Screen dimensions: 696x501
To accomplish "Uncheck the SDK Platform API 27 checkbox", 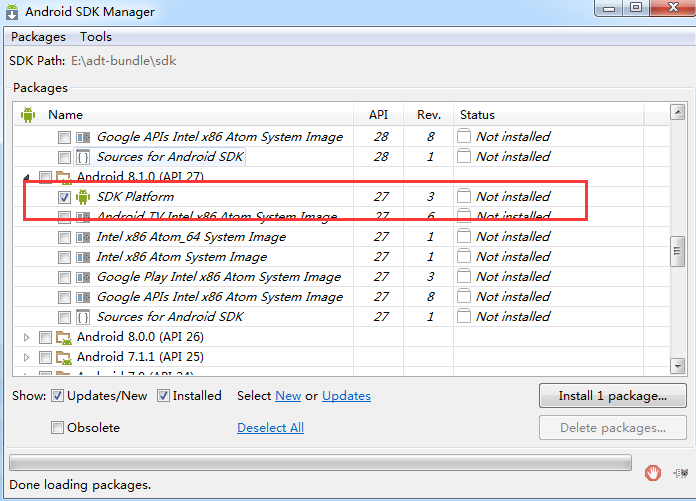I will point(64,197).
